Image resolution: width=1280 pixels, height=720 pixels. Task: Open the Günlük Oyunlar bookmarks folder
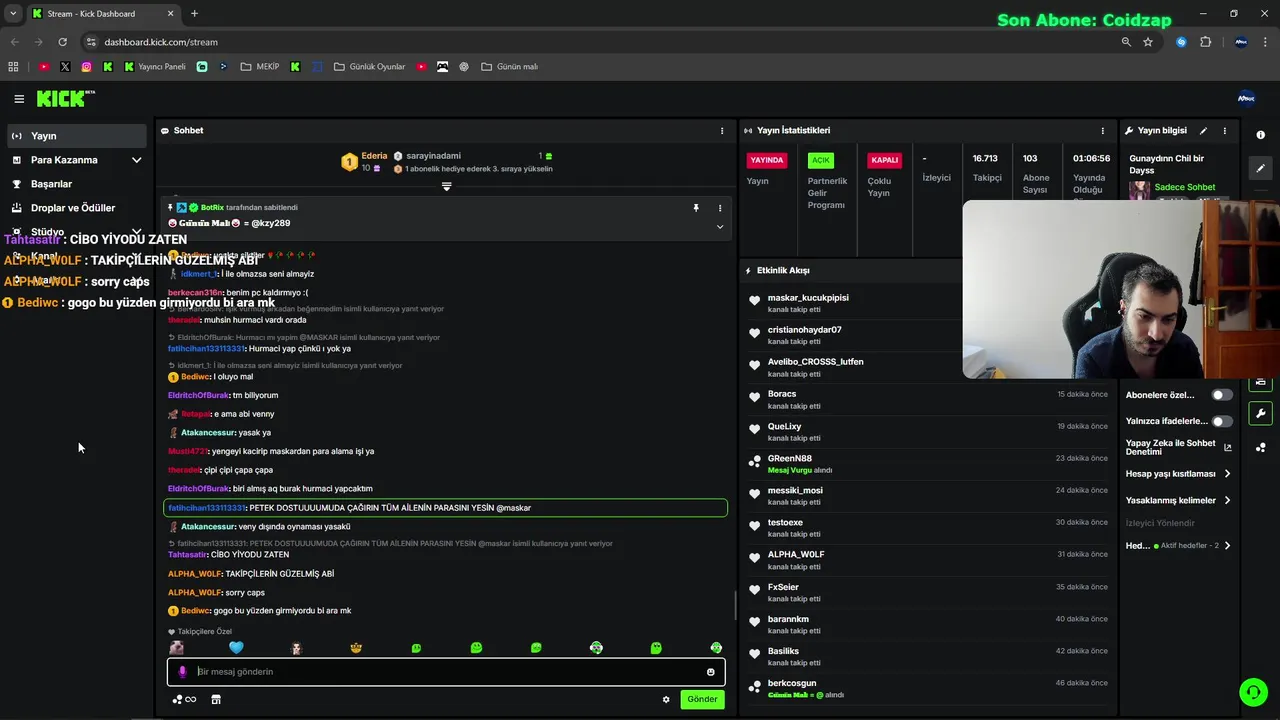(369, 67)
